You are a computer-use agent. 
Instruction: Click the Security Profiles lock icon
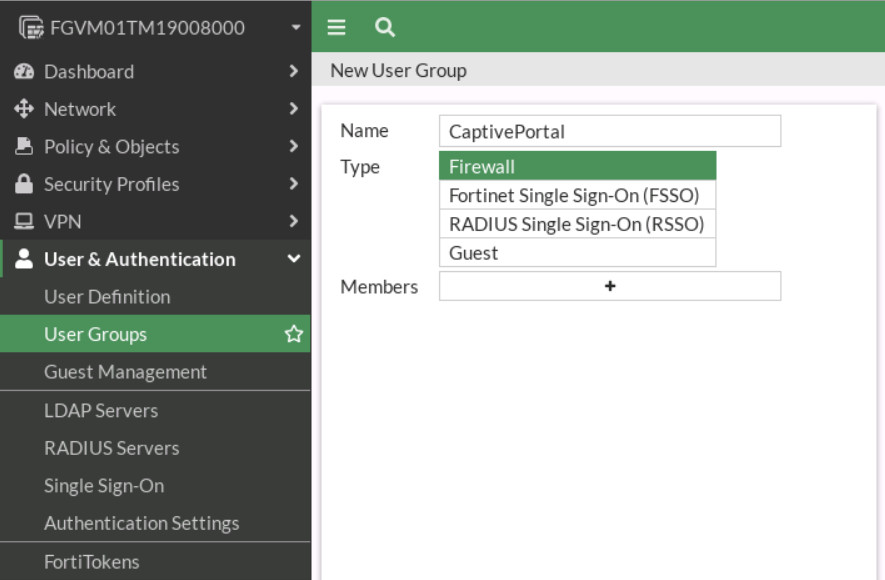coord(23,184)
